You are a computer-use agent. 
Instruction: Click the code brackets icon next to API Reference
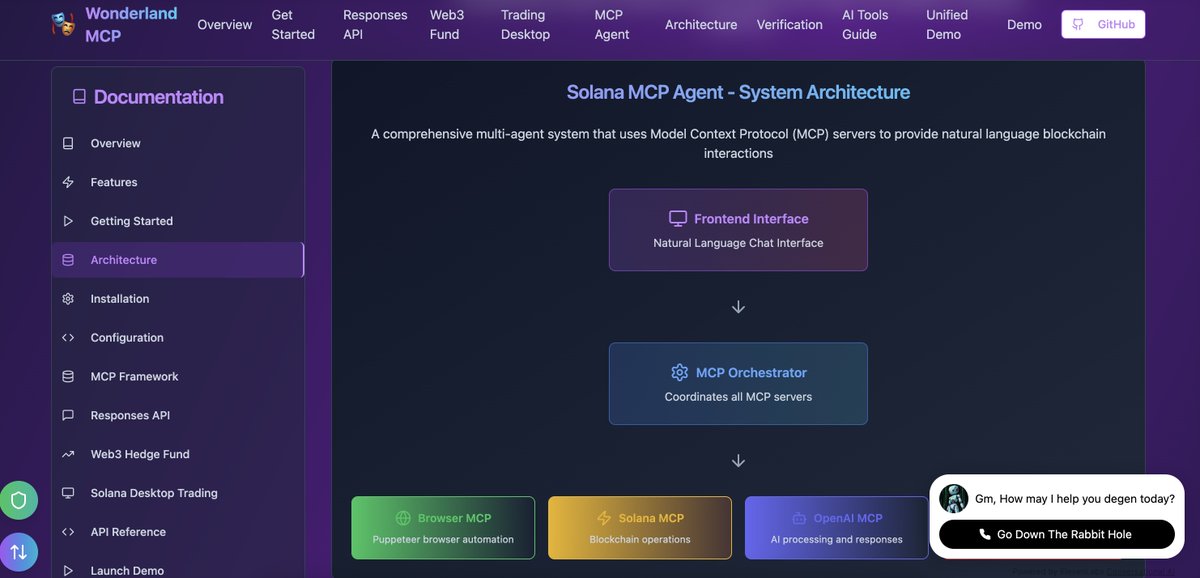click(68, 532)
